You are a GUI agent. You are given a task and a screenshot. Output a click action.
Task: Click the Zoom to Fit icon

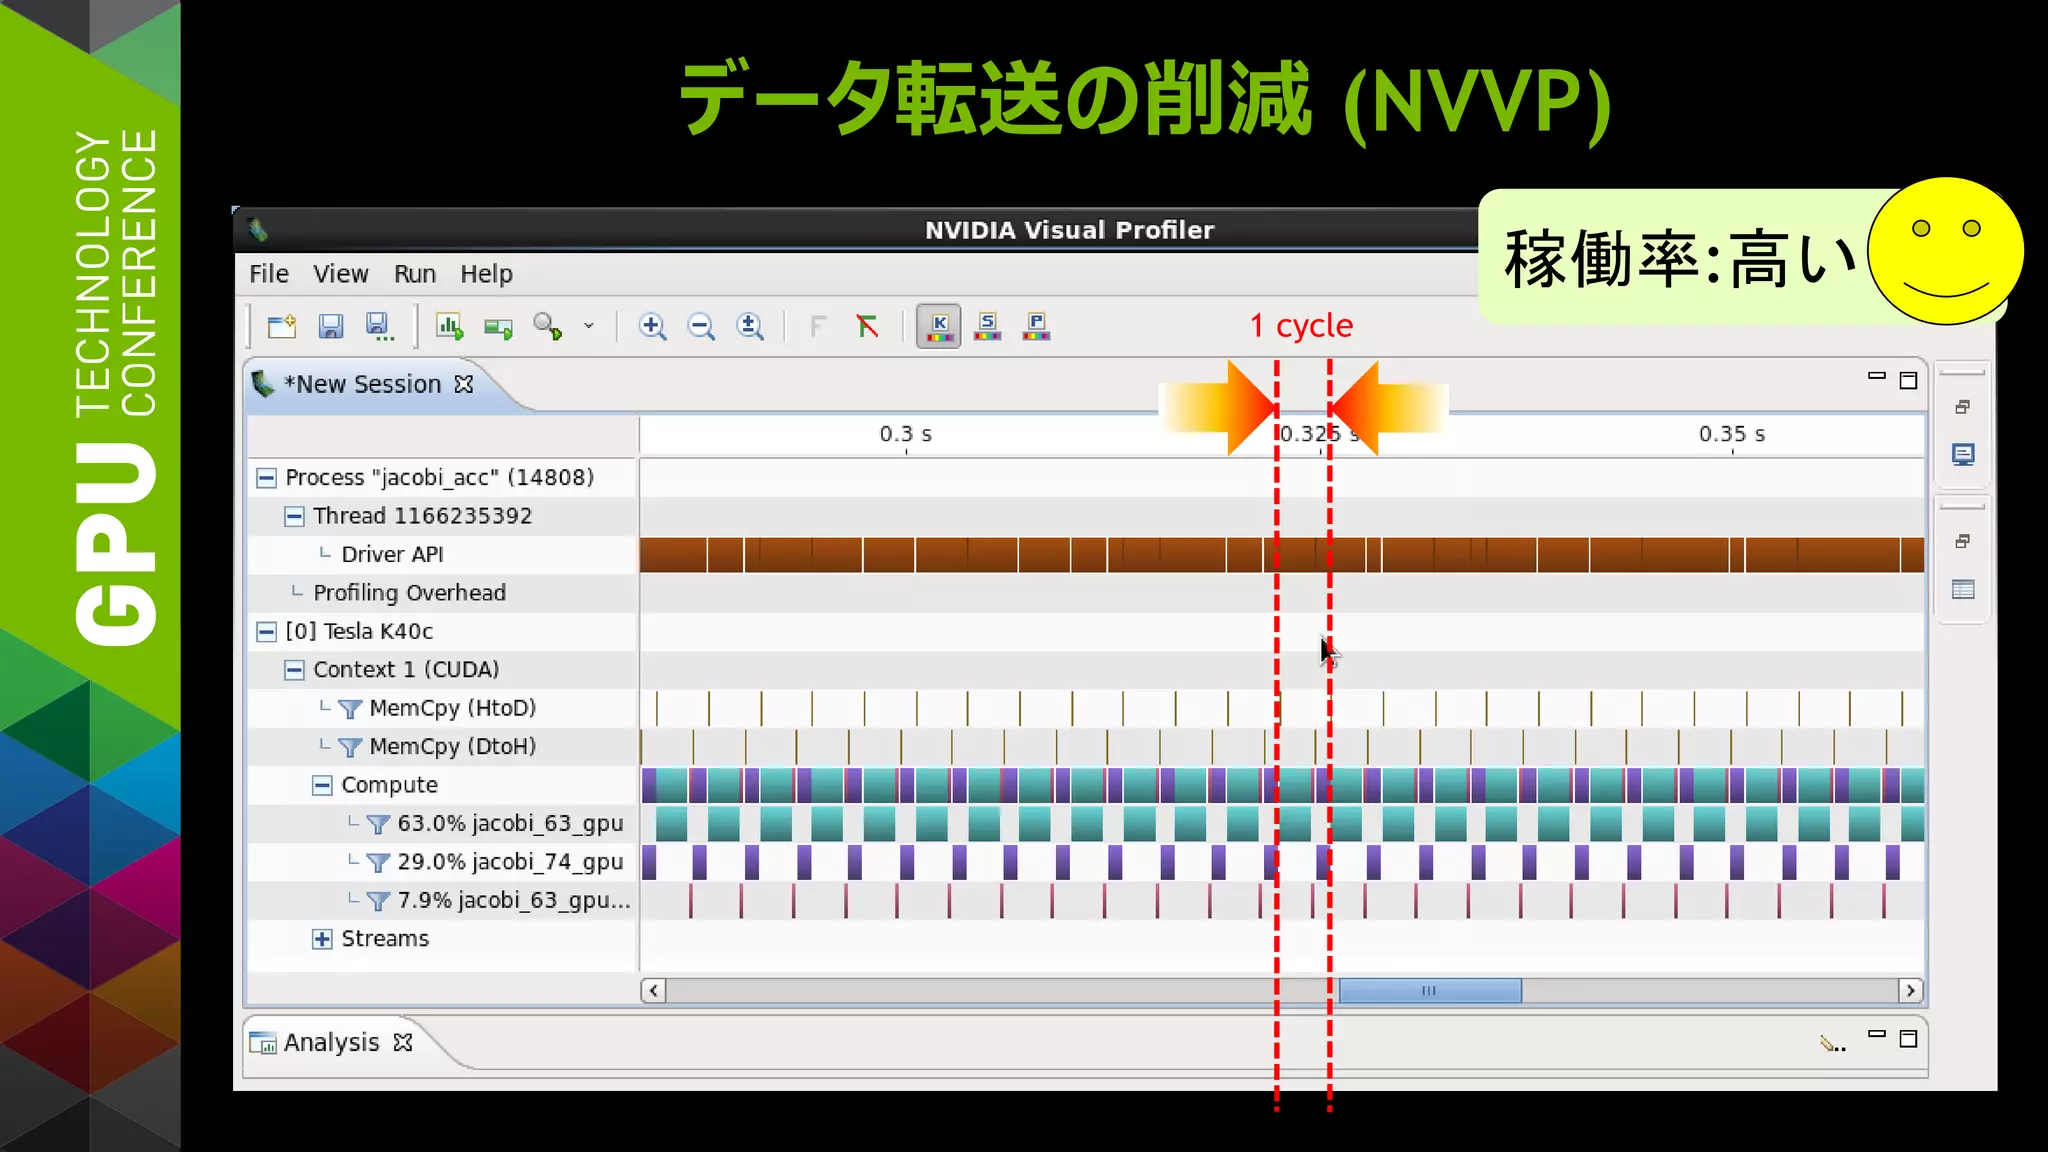point(750,326)
